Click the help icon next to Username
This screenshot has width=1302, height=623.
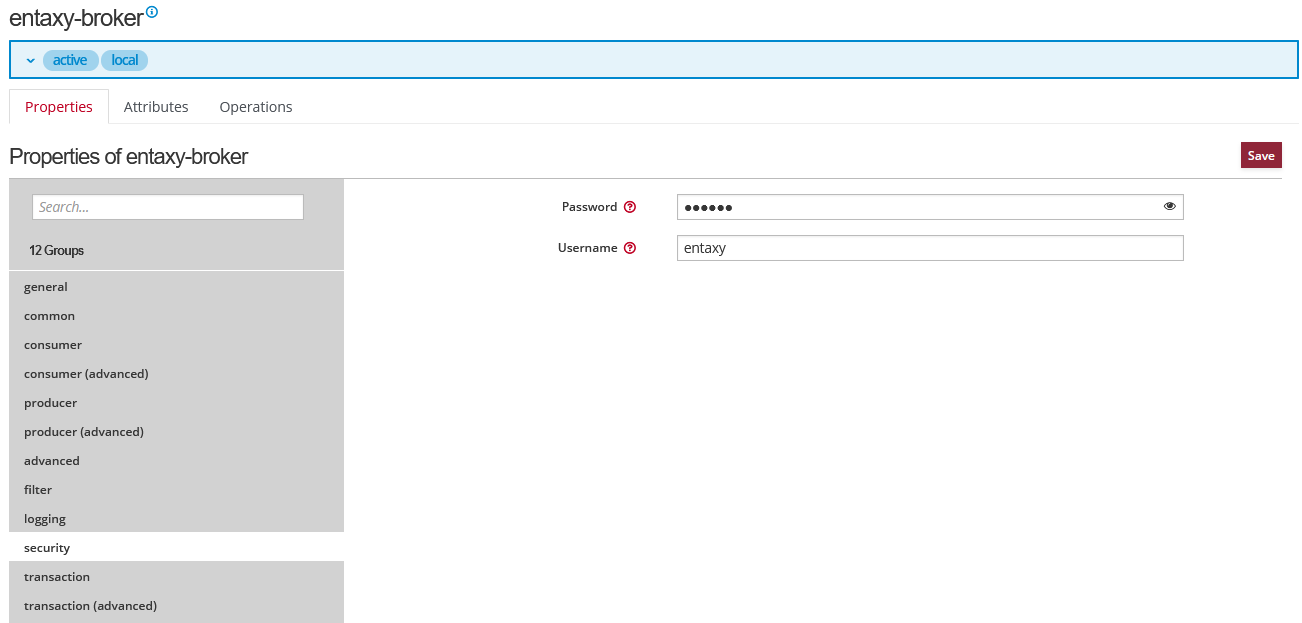tap(630, 248)
